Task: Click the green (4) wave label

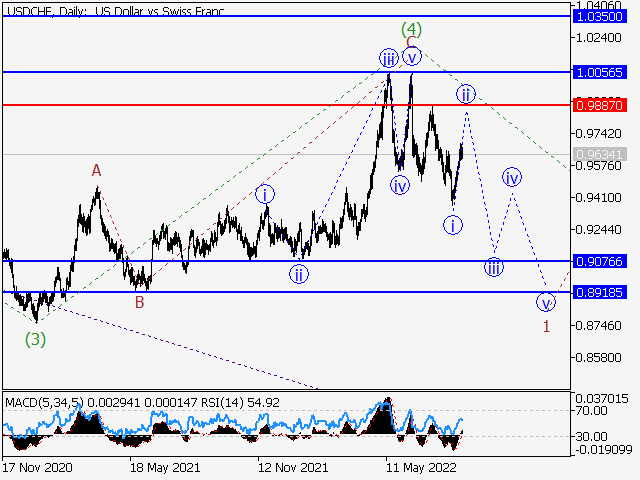Action: click(411, 29)
